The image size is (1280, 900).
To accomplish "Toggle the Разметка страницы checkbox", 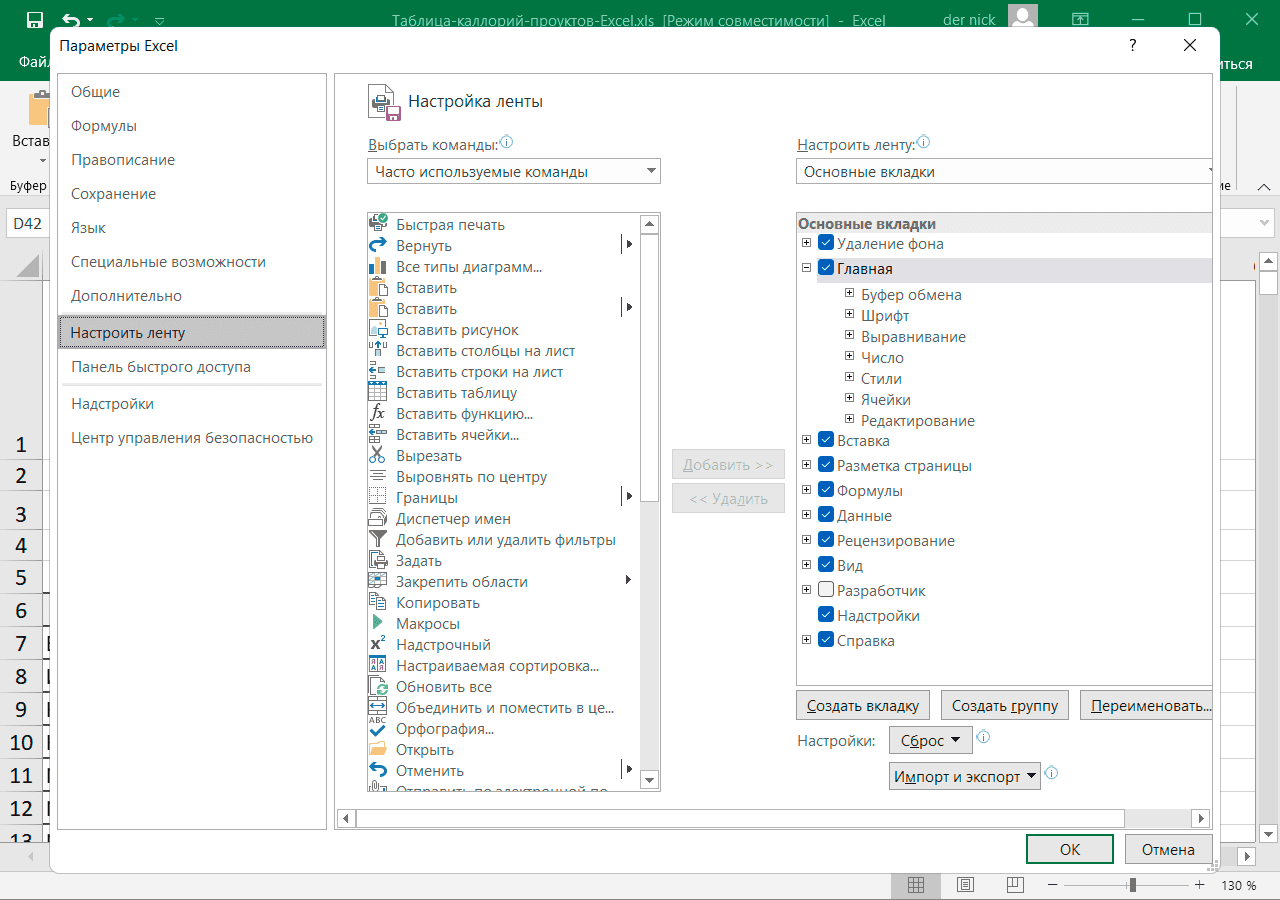I will point(826,465).
